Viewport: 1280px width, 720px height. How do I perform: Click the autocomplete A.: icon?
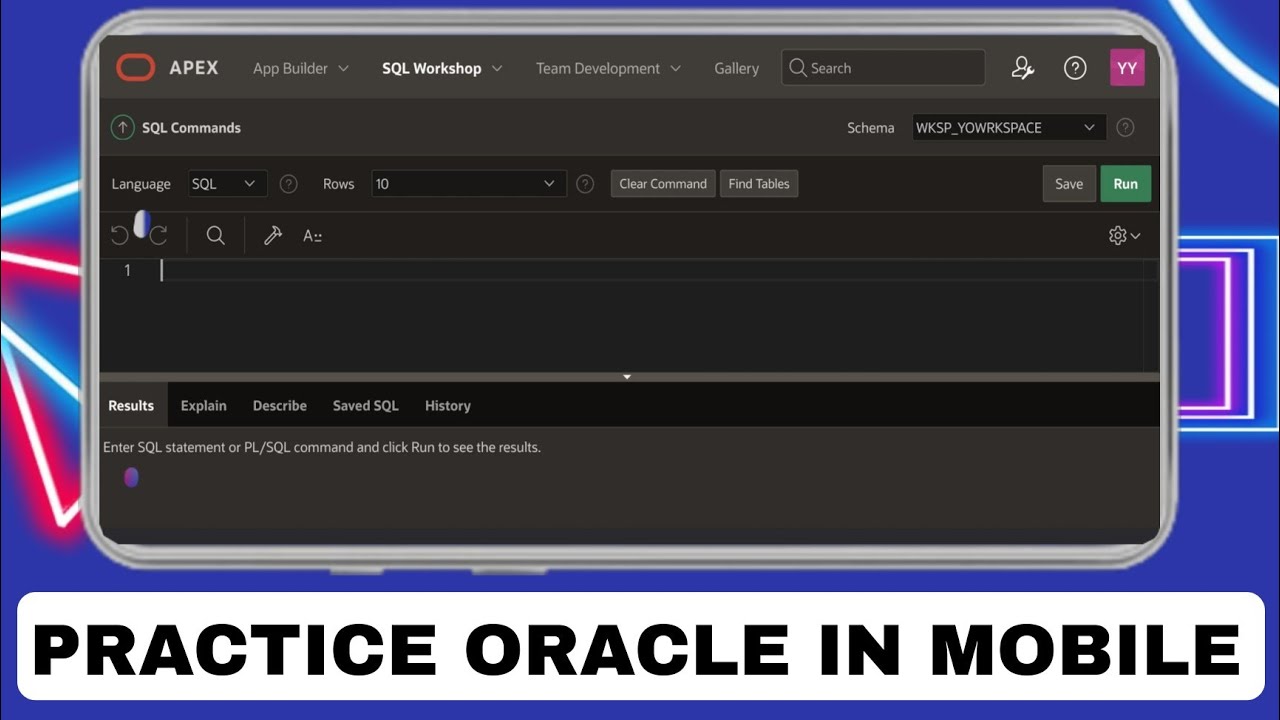click(x=312, y=236)
